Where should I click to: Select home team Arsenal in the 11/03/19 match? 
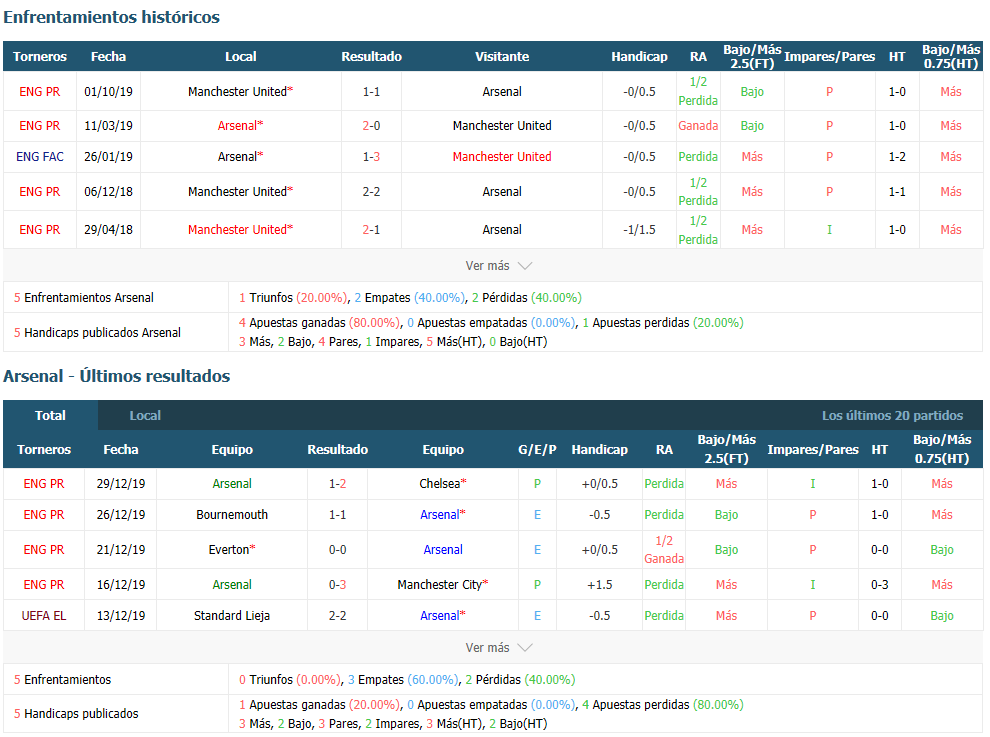click(x=241, y=126)
